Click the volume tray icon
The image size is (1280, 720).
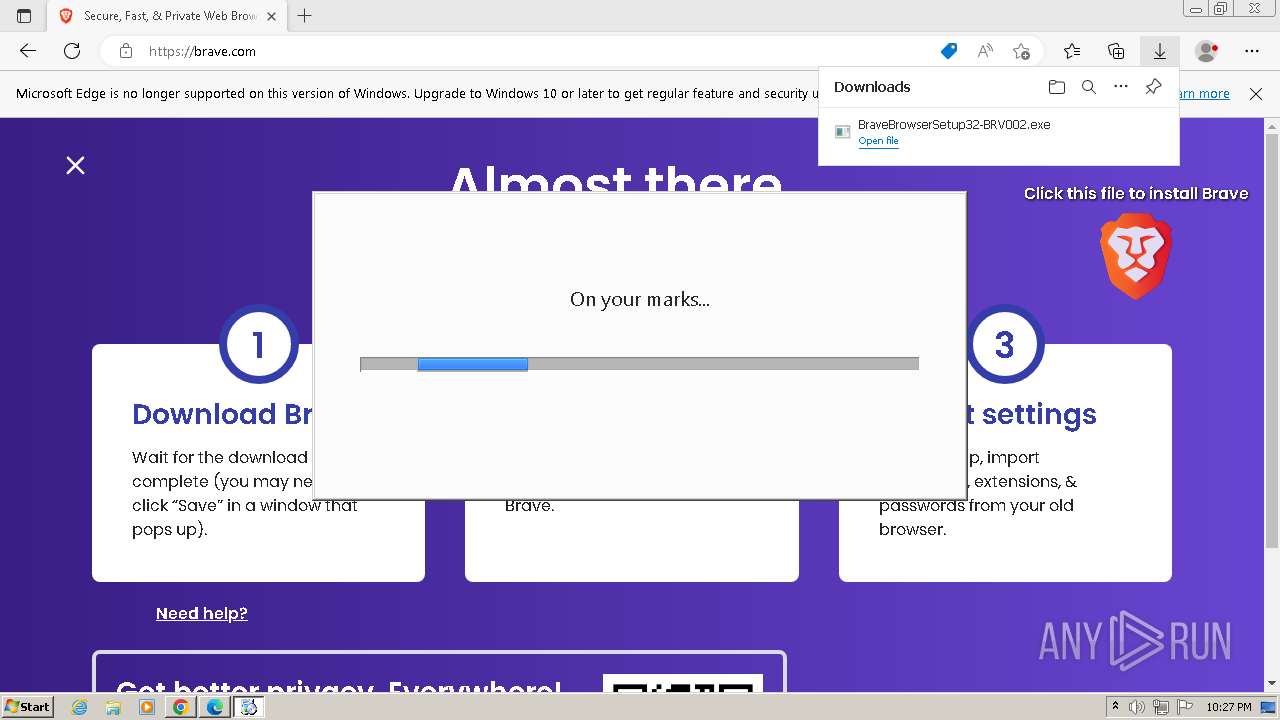point(1138,707)
